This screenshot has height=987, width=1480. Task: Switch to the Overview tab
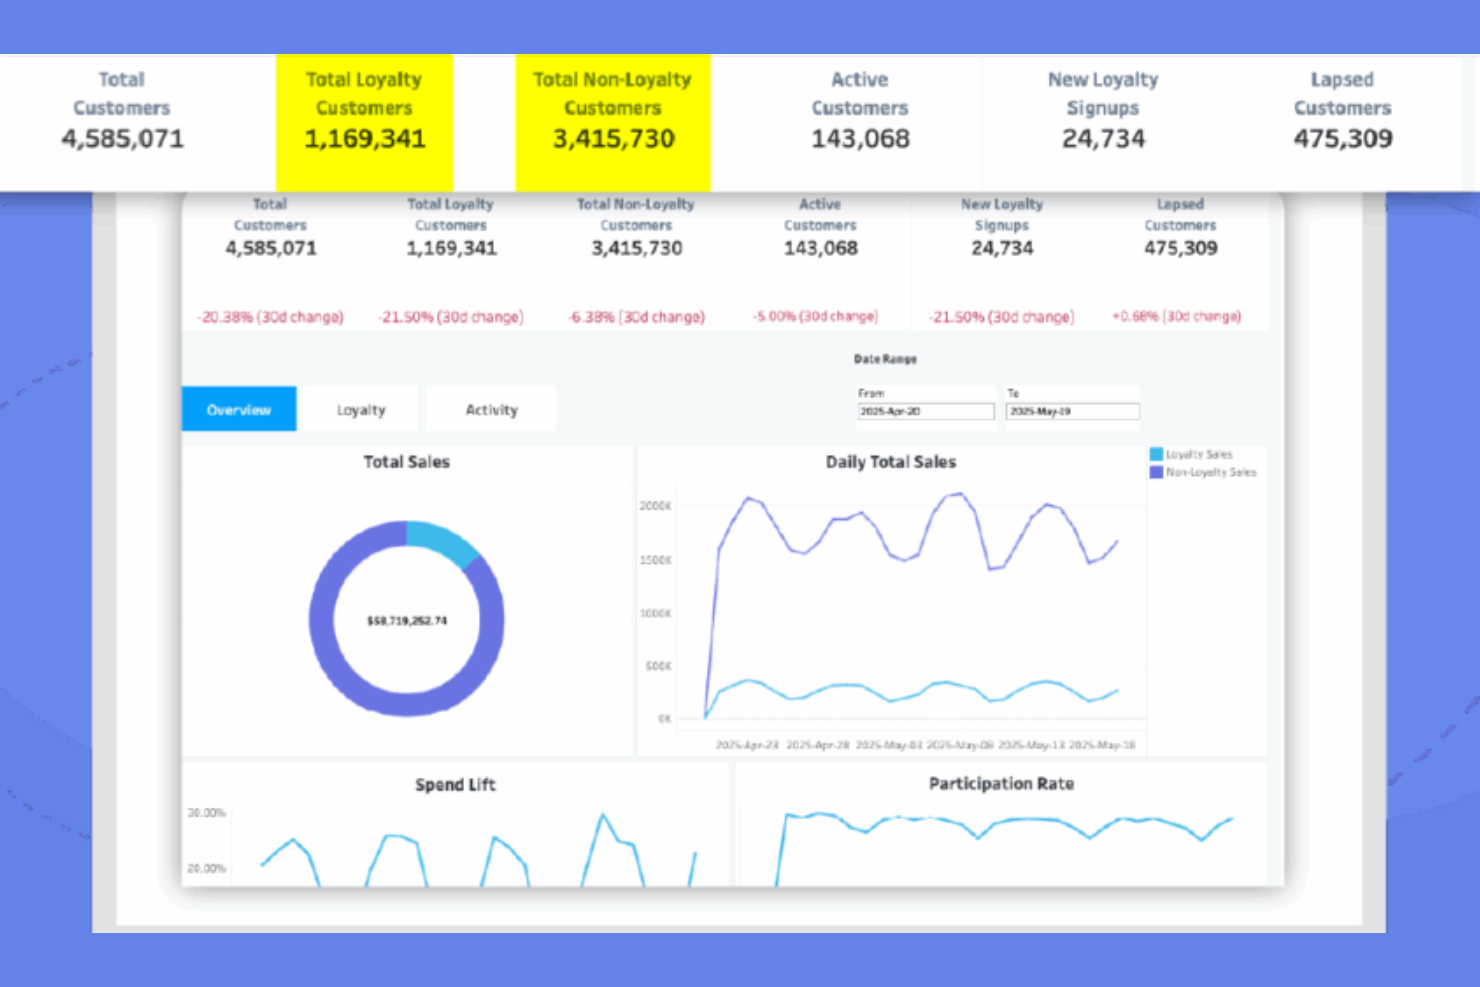(239, 409)
